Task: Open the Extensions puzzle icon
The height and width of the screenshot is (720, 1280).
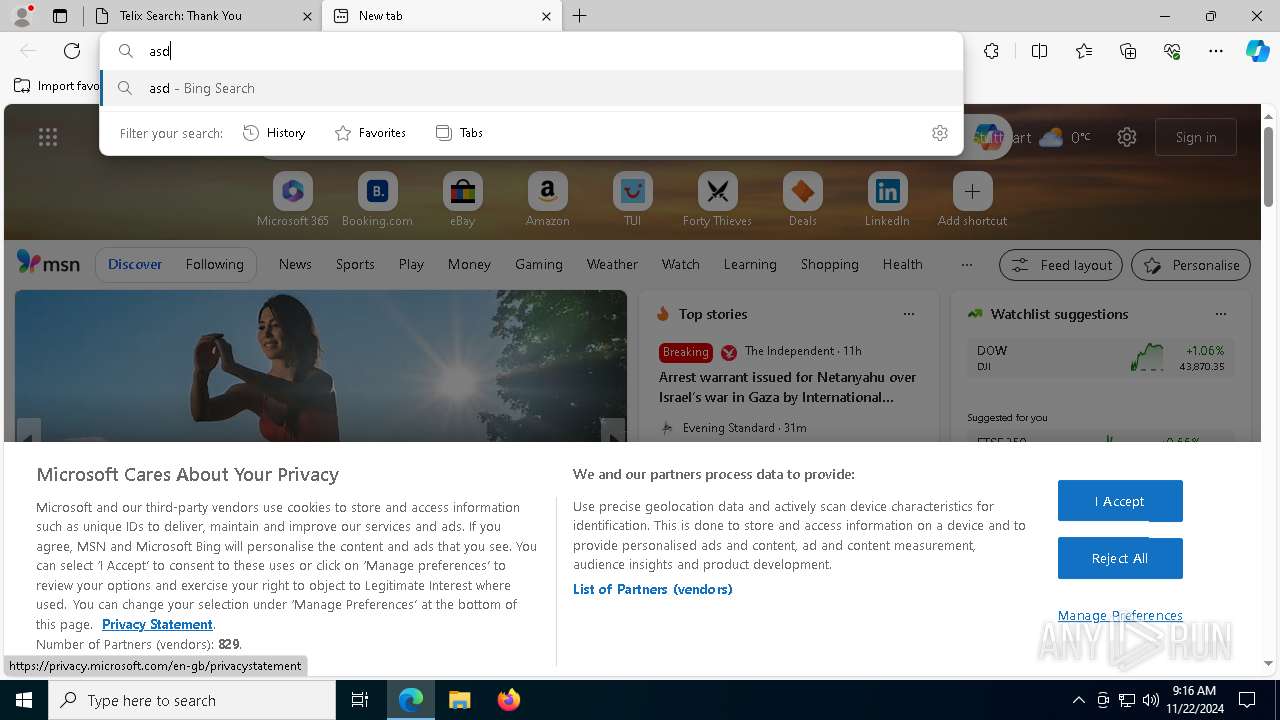Action: coord(991,51)
